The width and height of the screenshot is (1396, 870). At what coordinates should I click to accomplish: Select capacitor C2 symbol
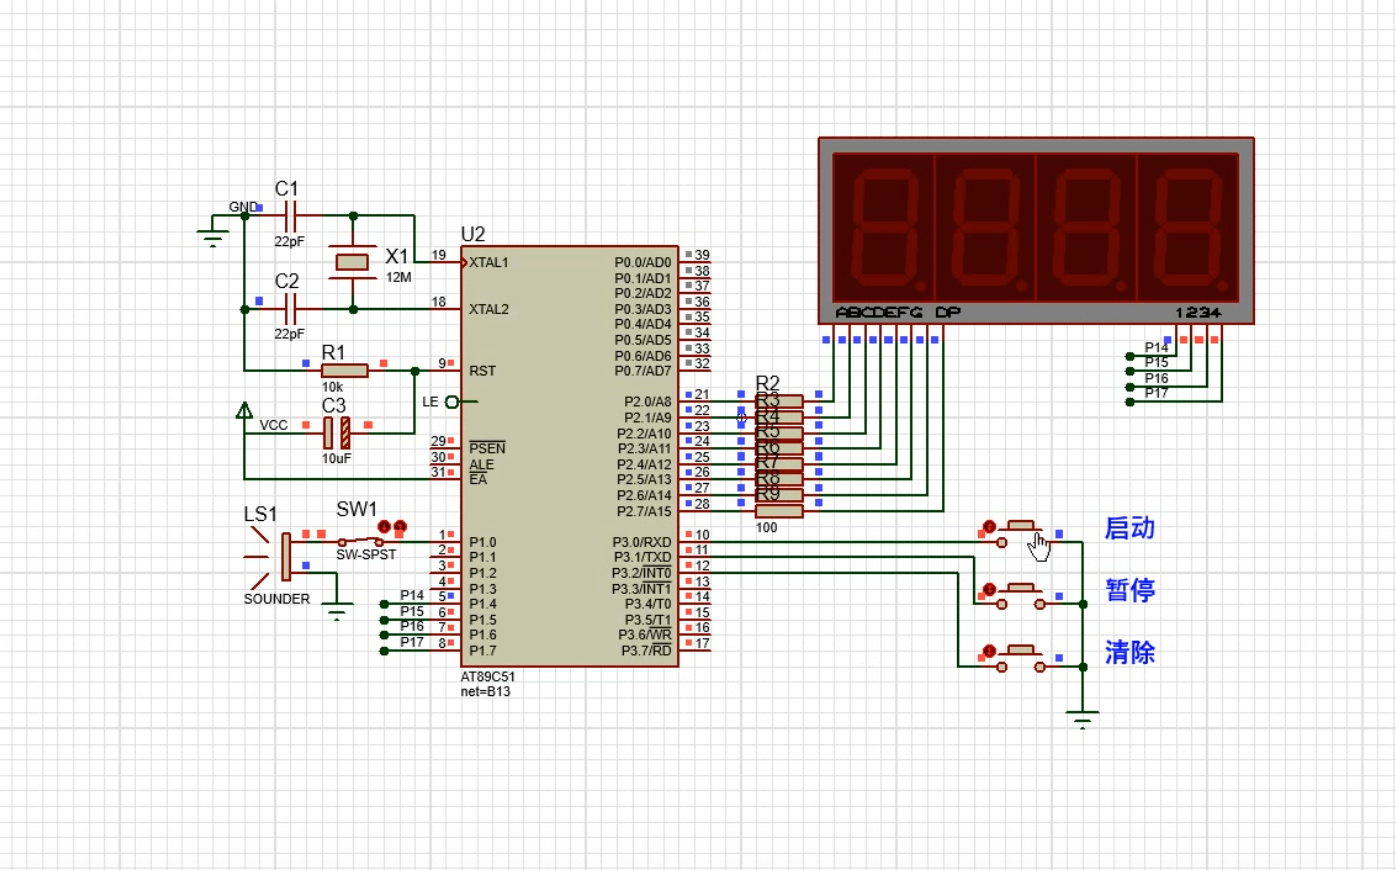pyautogui.click(x=290, y=309)
